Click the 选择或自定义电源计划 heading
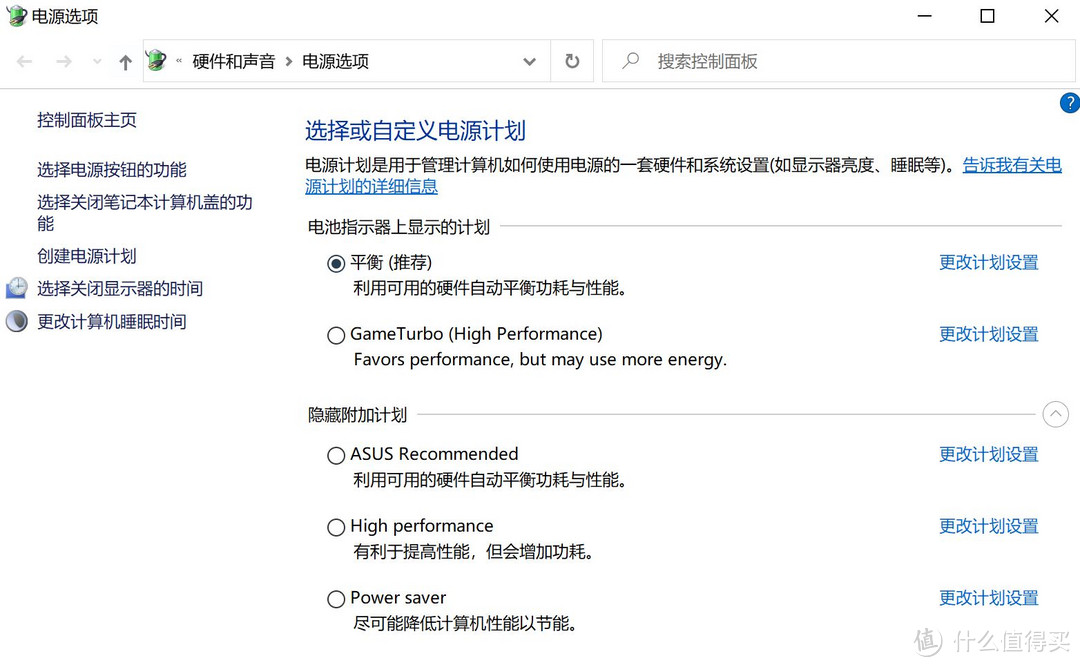1080x667 pixels. [x=415, y=130]
